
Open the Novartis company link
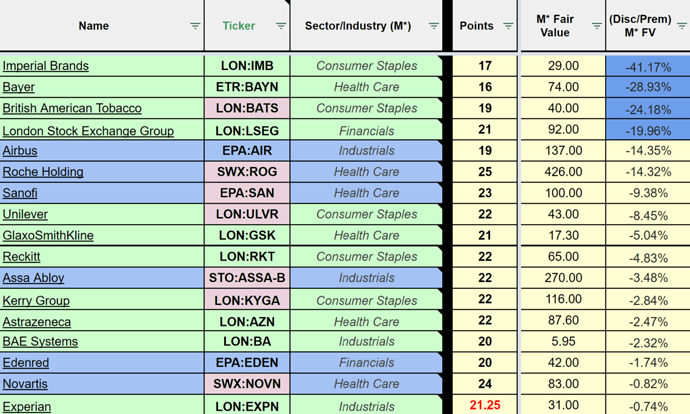coord(25,384)
